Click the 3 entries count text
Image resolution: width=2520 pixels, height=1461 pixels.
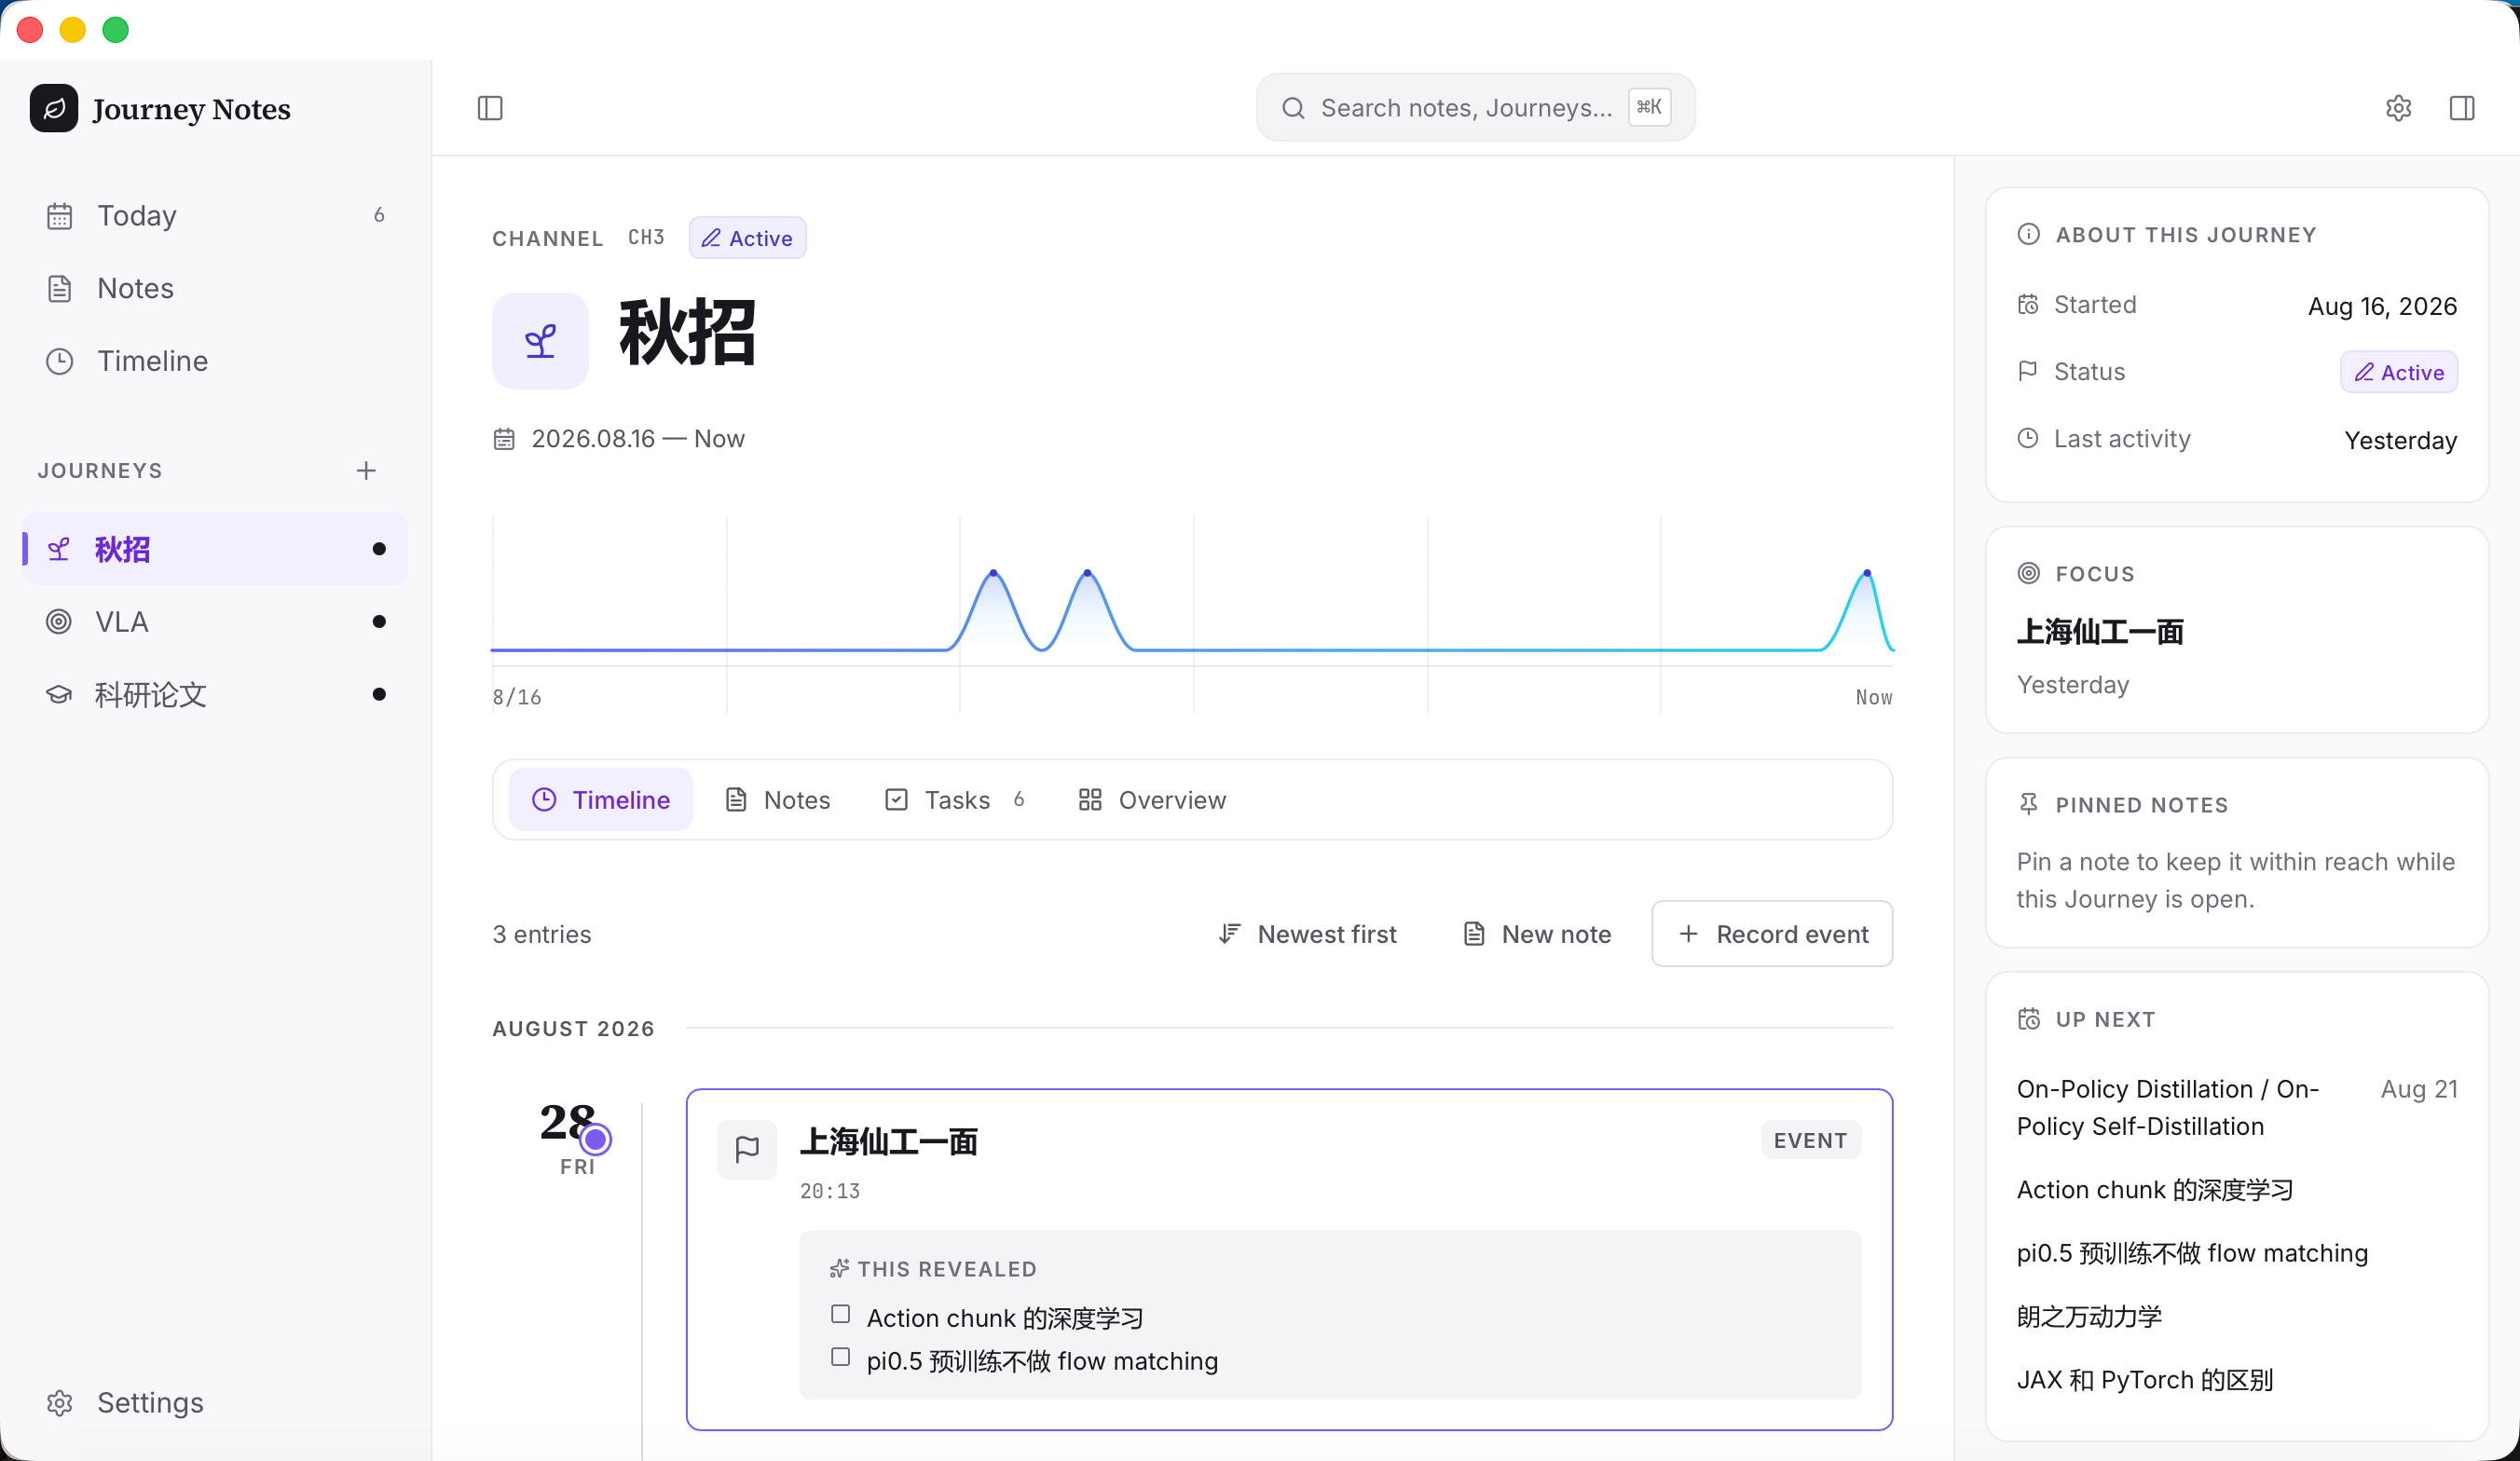(x=542, y=934)
